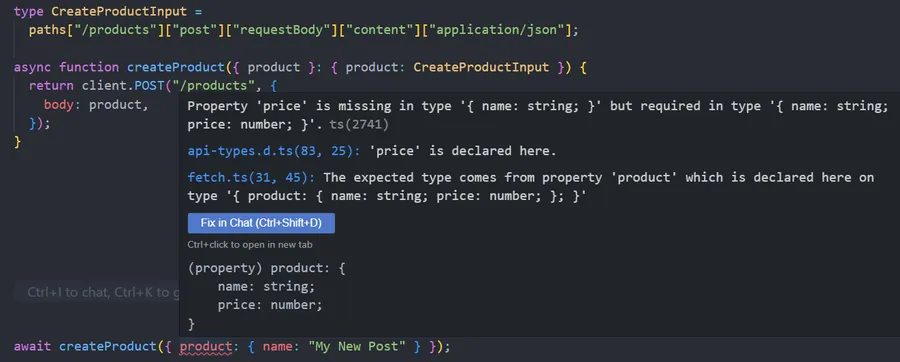900x362 pixels.
Task: Click the ts(2741) error code
Action: pyautogui.click(x=359, y=124)
